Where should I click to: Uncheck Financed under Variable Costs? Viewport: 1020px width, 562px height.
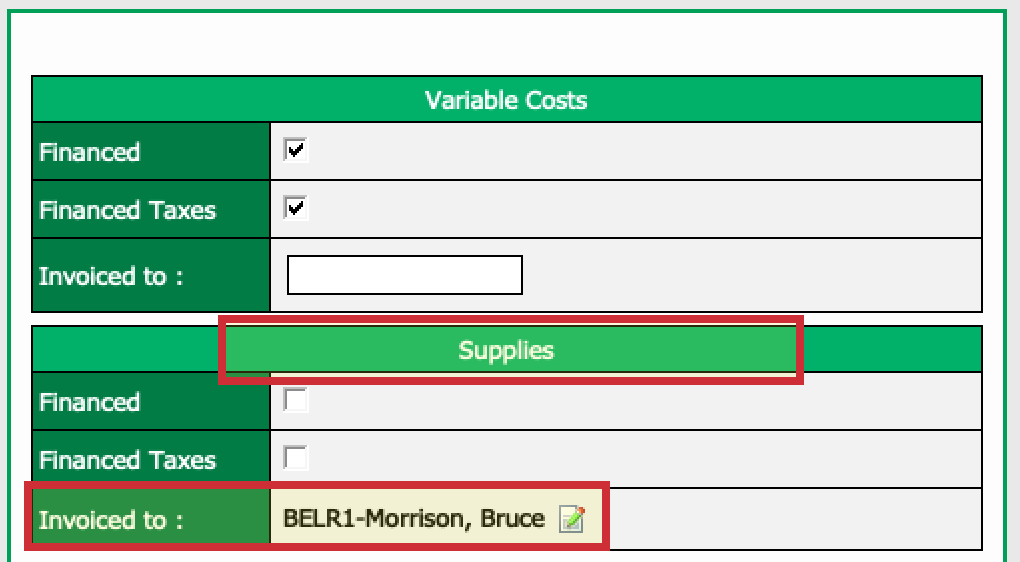click(x=295, y=150)
